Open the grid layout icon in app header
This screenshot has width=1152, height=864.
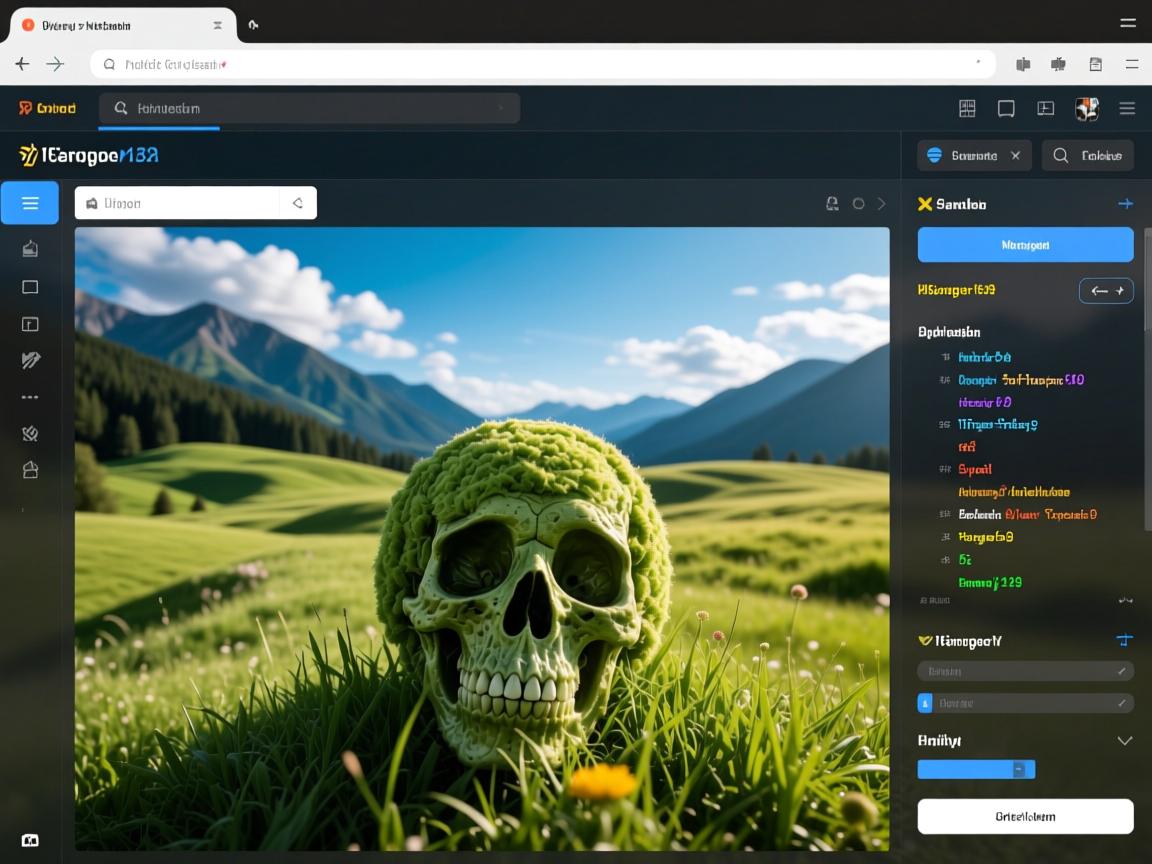[x=967, y=109]
